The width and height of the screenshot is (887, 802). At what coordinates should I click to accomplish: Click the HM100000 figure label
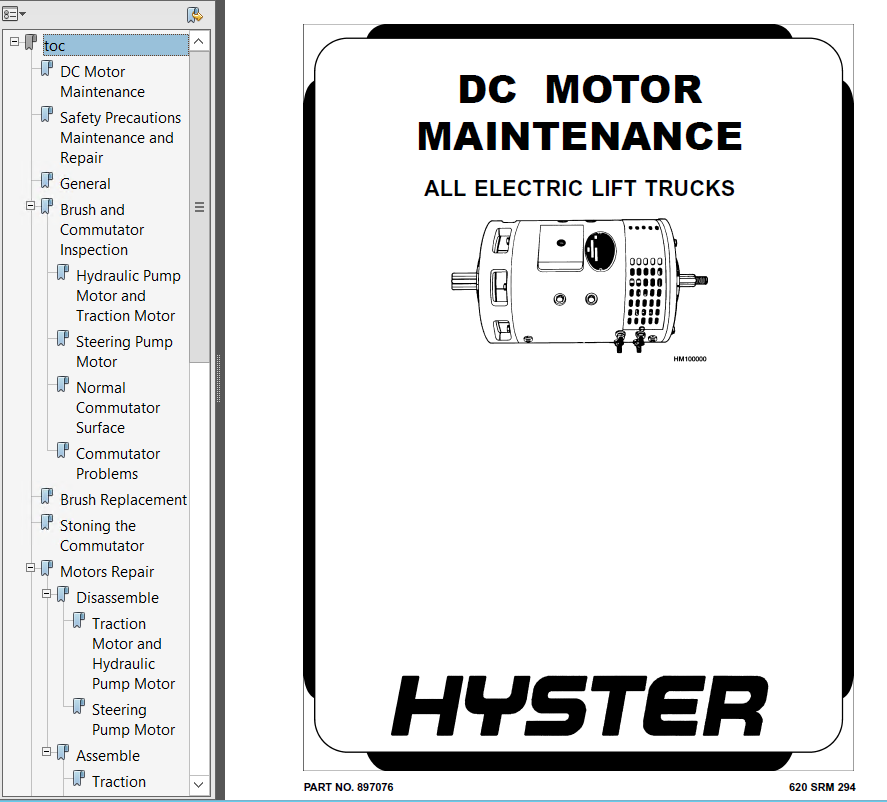690,359
